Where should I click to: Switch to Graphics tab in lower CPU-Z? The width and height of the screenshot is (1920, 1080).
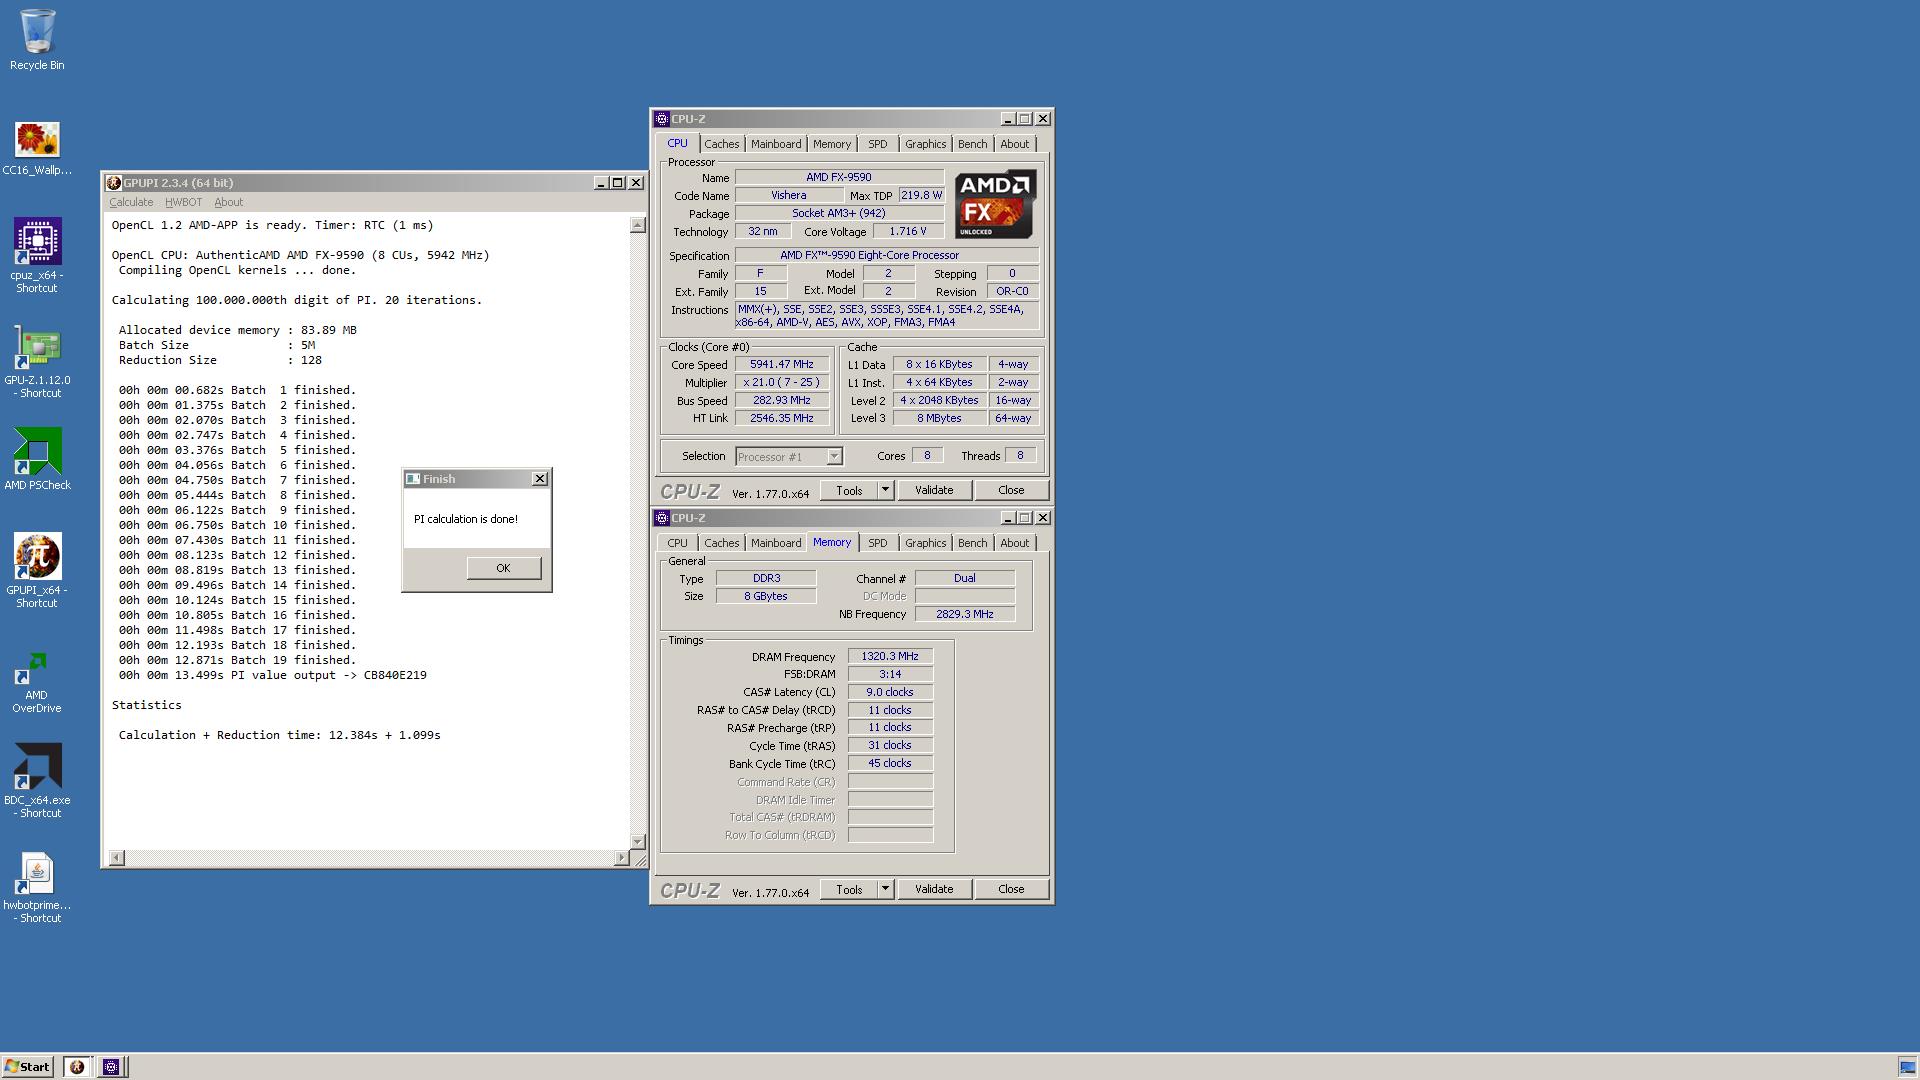pos(925,543)
